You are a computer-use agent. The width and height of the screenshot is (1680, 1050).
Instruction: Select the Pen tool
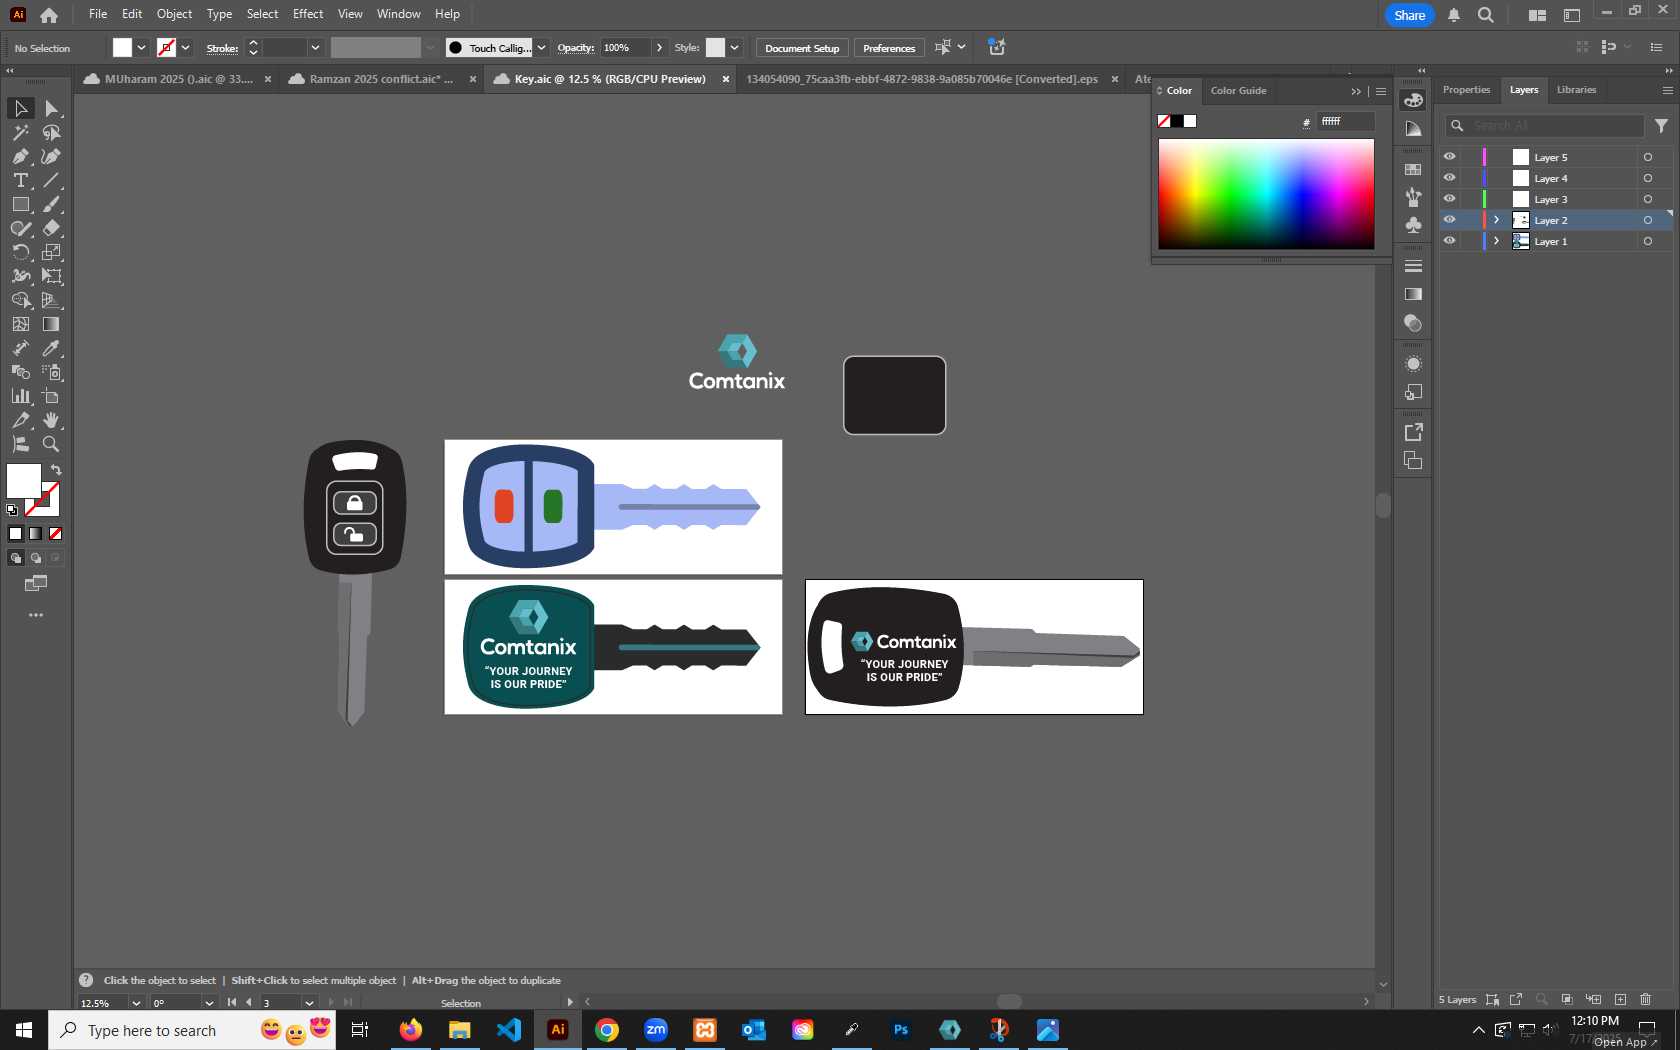tap(20, 156)
